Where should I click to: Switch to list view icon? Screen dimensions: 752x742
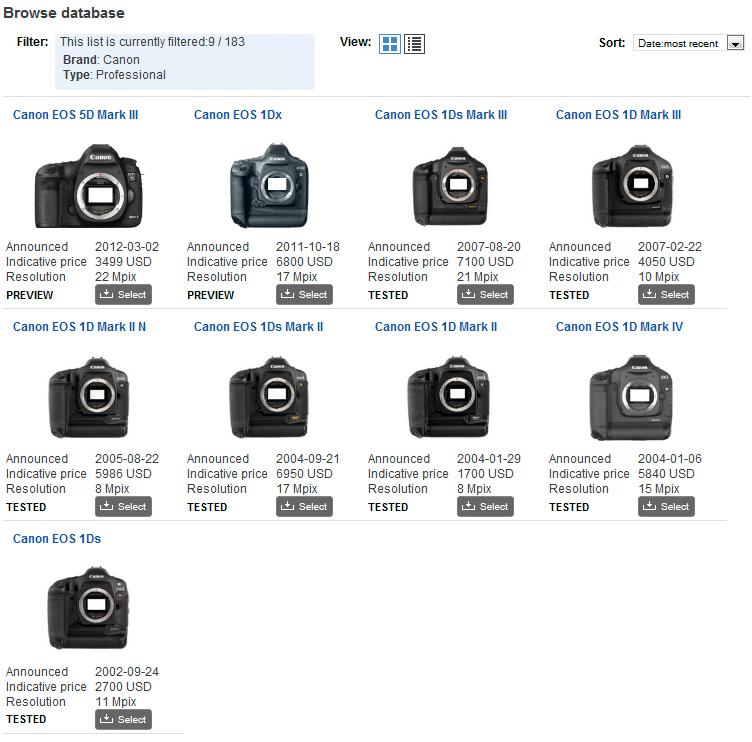click(414, 44)
